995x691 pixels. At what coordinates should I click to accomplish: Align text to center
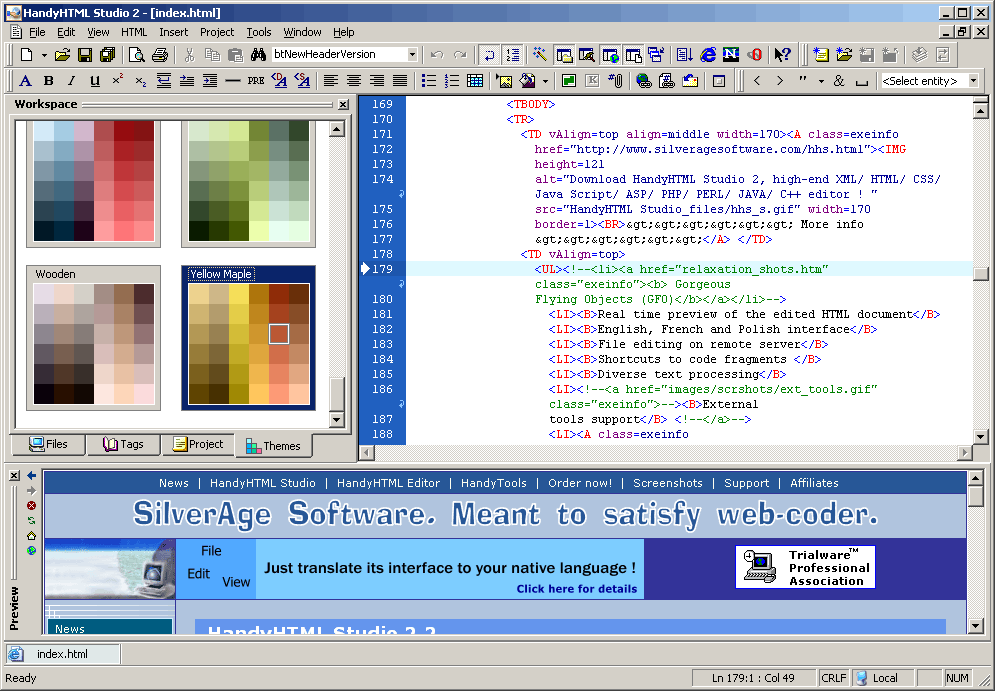353,81
